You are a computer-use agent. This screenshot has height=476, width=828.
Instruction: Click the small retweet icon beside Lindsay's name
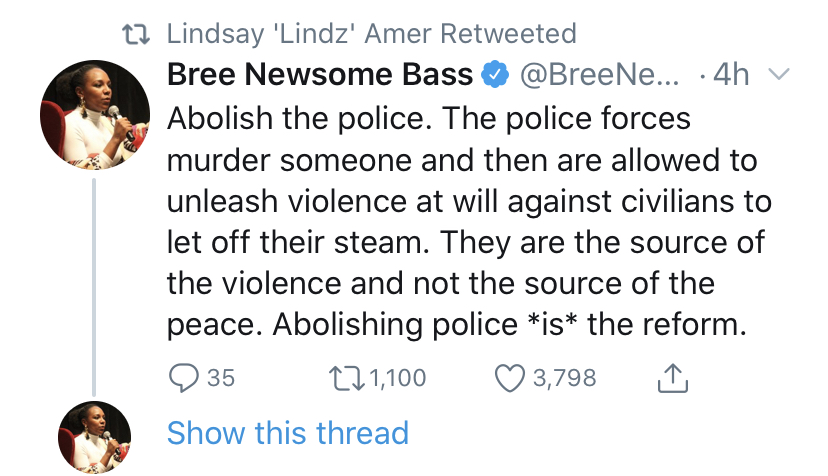pos(136,34)
